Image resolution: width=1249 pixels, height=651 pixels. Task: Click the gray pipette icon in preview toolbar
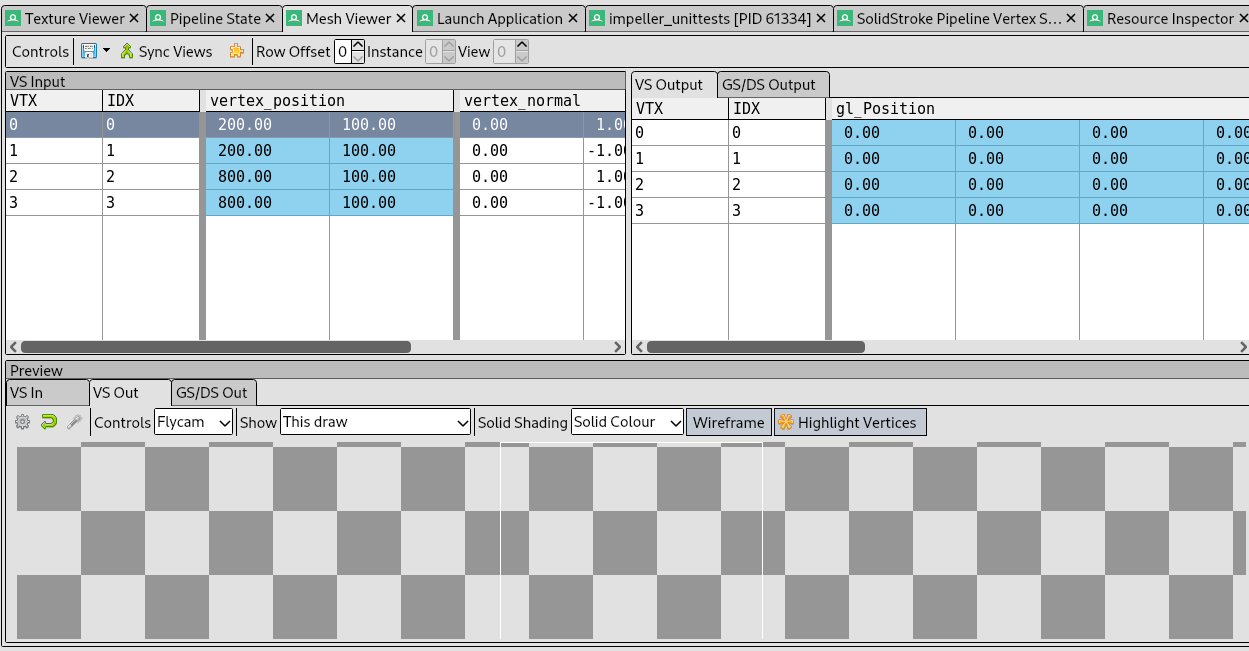(74, 422)
